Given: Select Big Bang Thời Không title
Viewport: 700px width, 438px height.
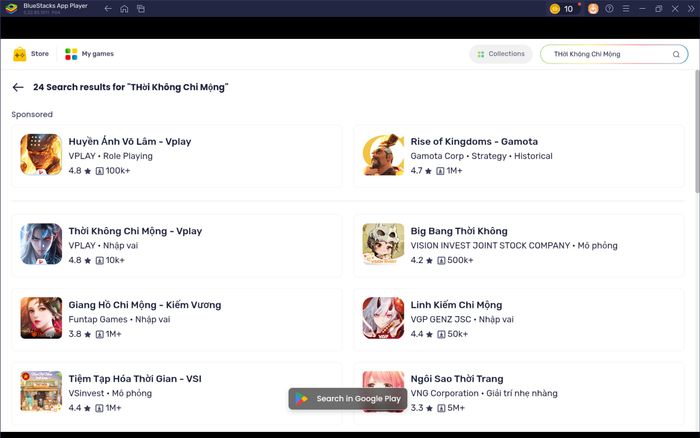Looking at the screenshot, I should point(459,231).
